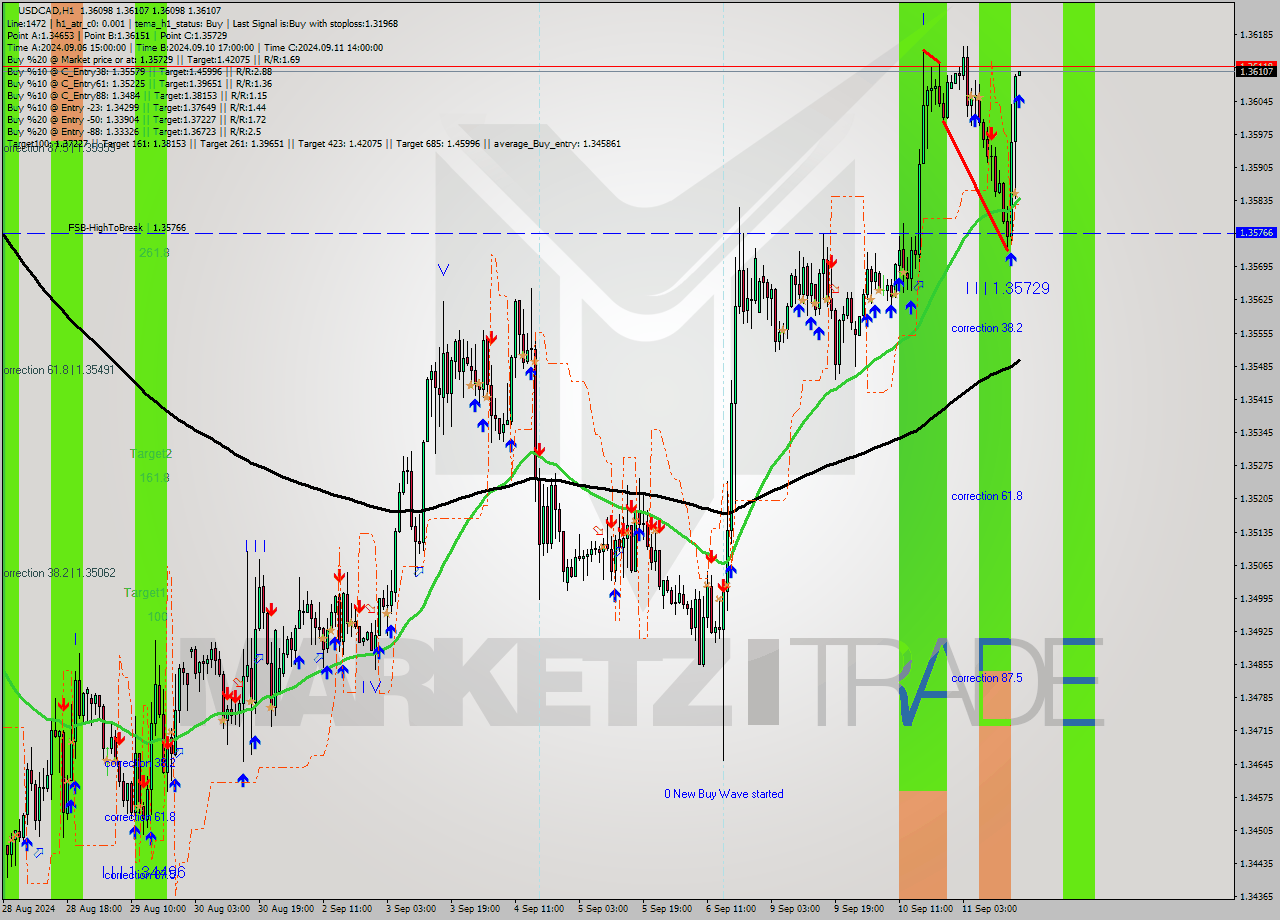Click the 'correction 38.2 | 1.35062' label at the left edge
Viewport: 1280px width, 920px height.
(x=58, y=573)
